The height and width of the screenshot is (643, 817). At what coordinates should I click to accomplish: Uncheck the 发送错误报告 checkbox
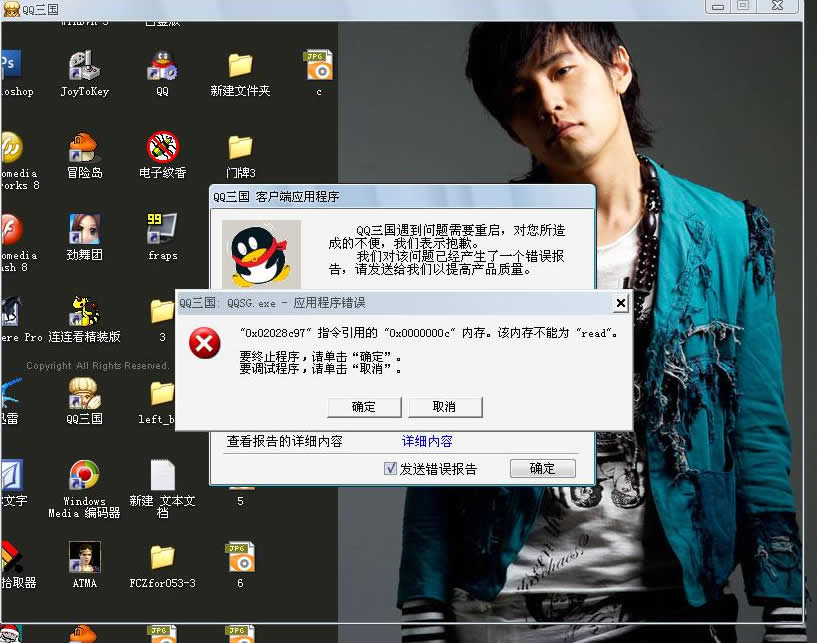pos(390,468)
